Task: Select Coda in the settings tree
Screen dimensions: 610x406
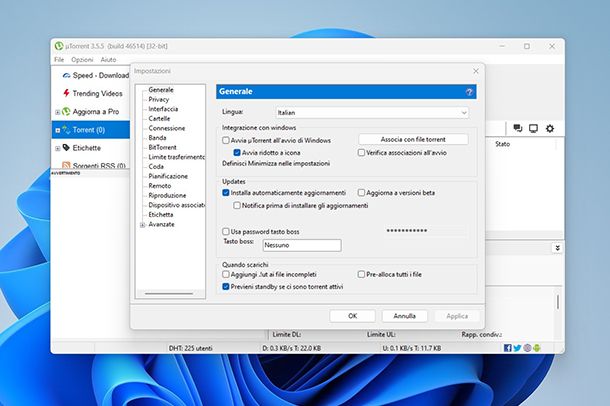Action: point(156,166)
